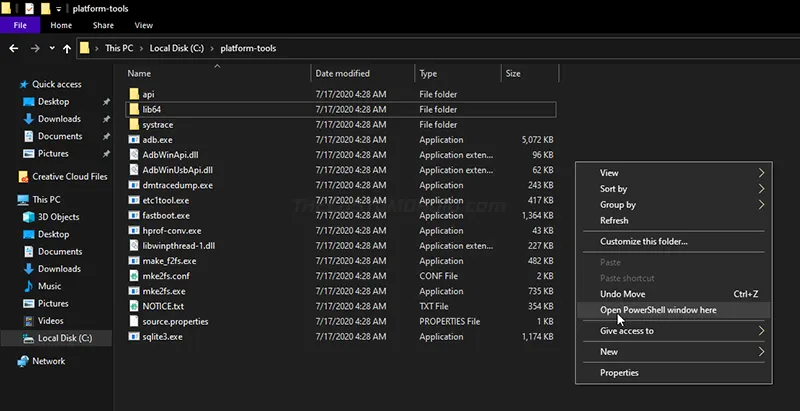800x411 pixels.
Task: Click the api folder icon
Action: (134, 94)
